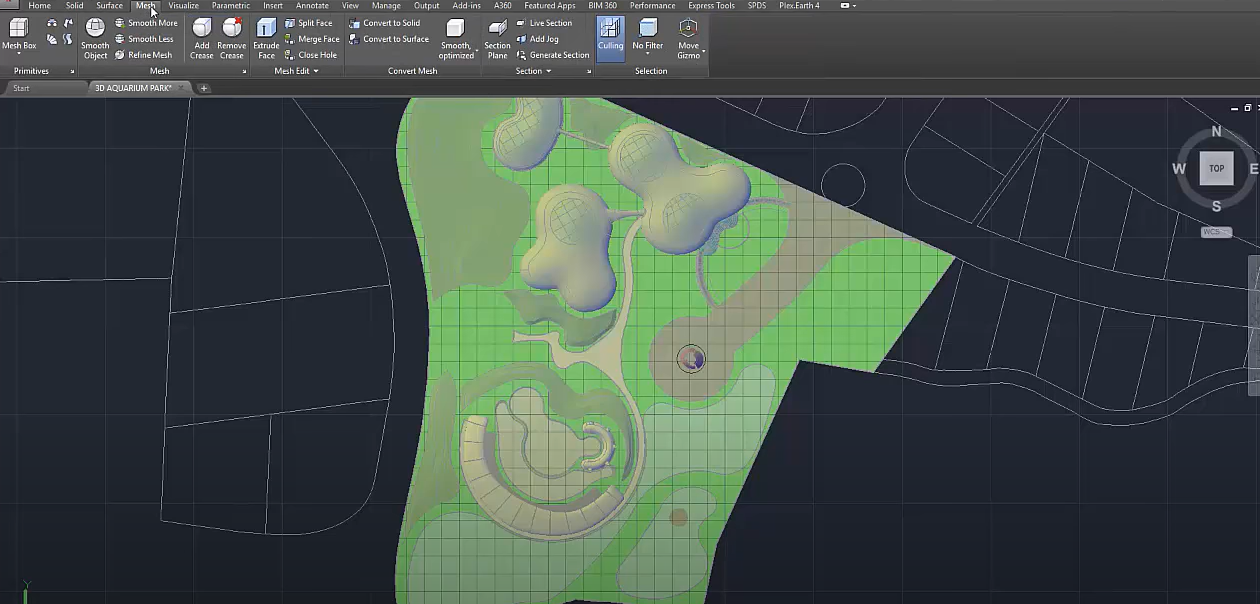Open the Output ribbon tab
This screenshot has width=1260, height=604.
(x=427, y=6)
